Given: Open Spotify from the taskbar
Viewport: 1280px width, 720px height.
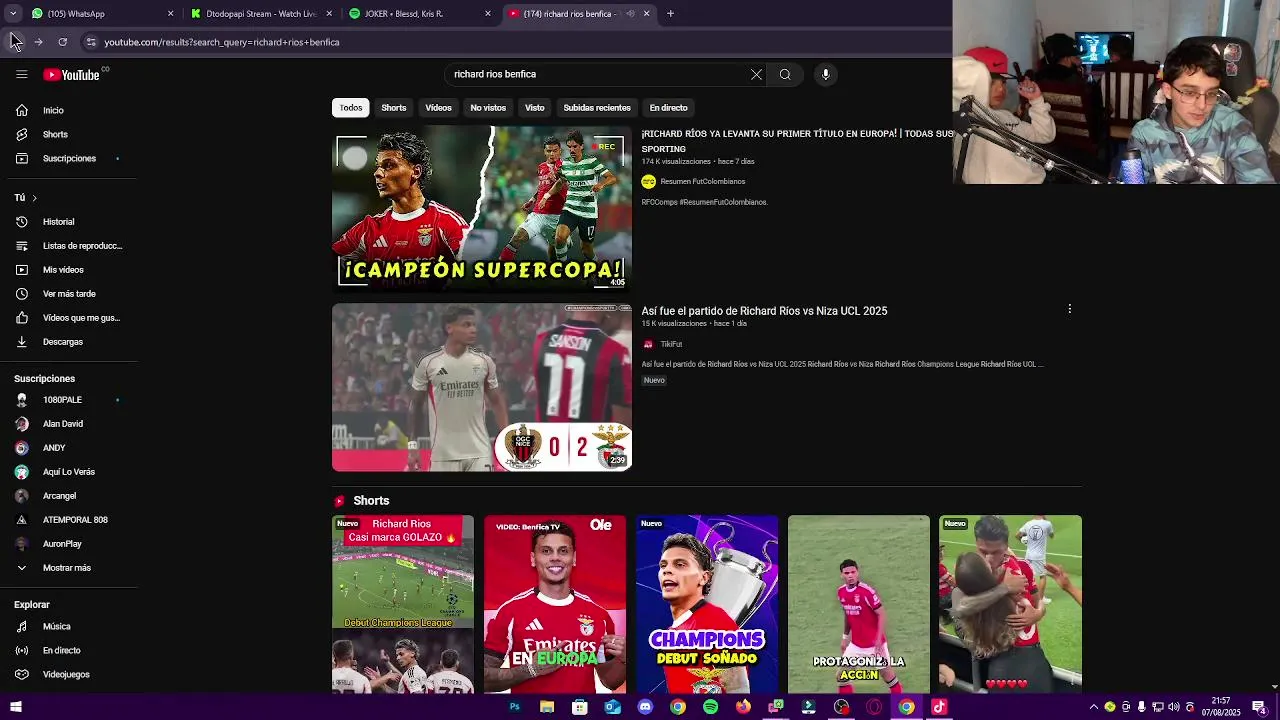Looking at the screenshot, I should (x=710, y=707).
